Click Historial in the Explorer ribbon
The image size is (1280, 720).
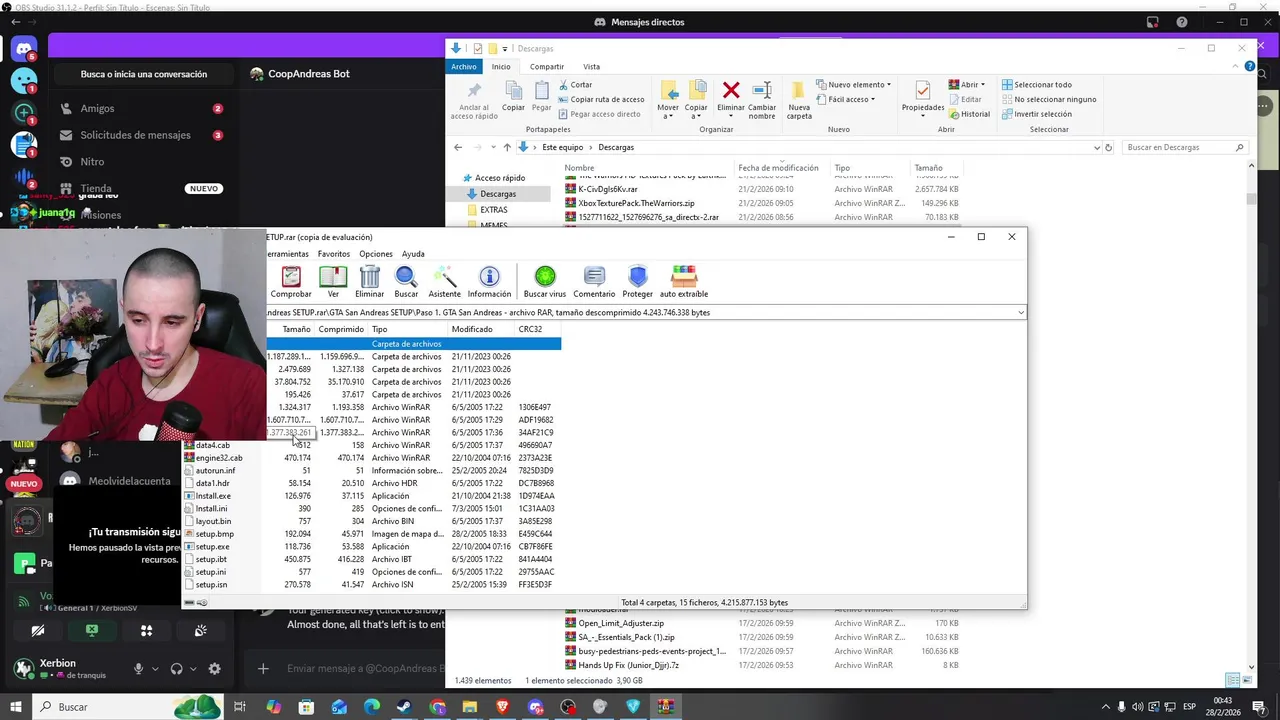[x=969, y=114]
